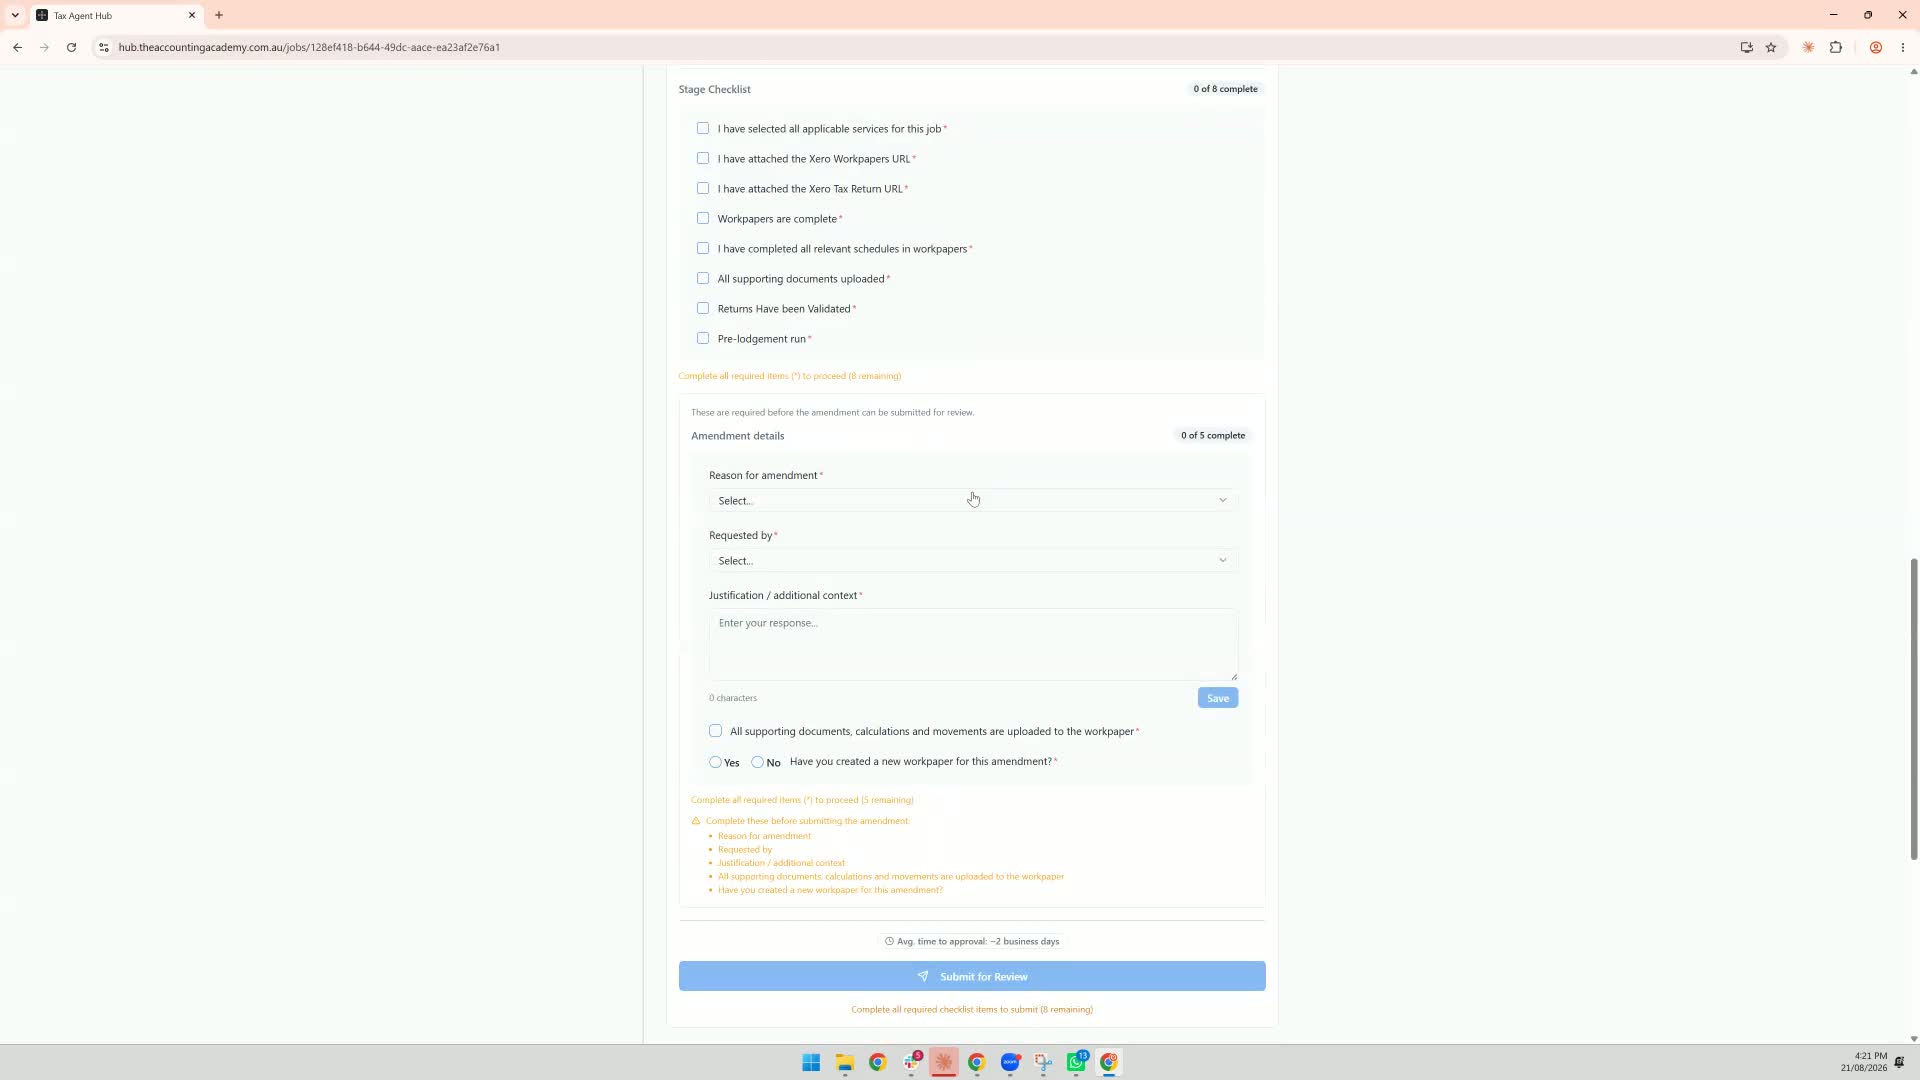
Task: Go back with the browser back arrow
Action: (x=18, y=47)
